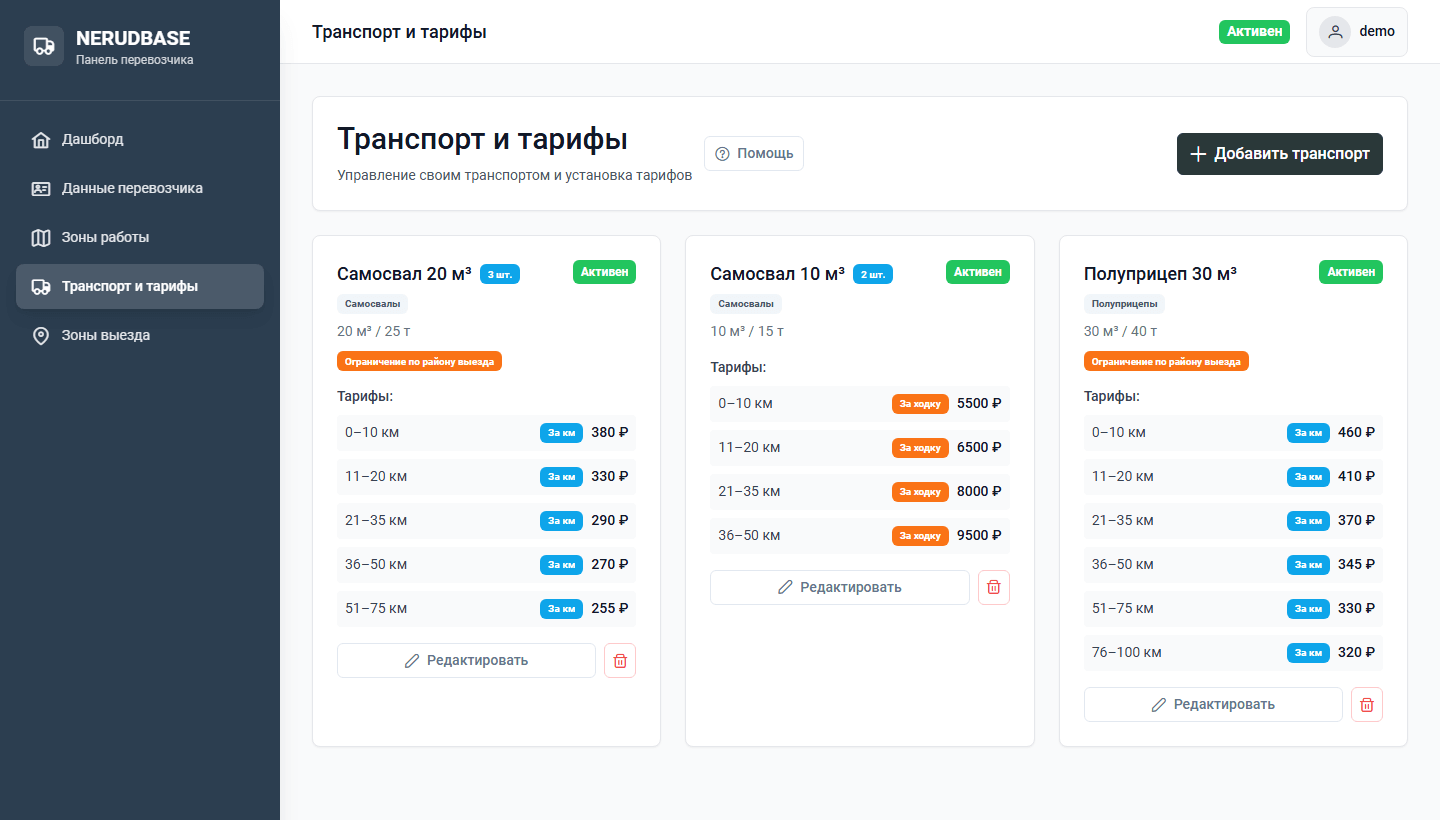
Task: Click the map icon beside Зоны работы
Action: tap(41, 238)
